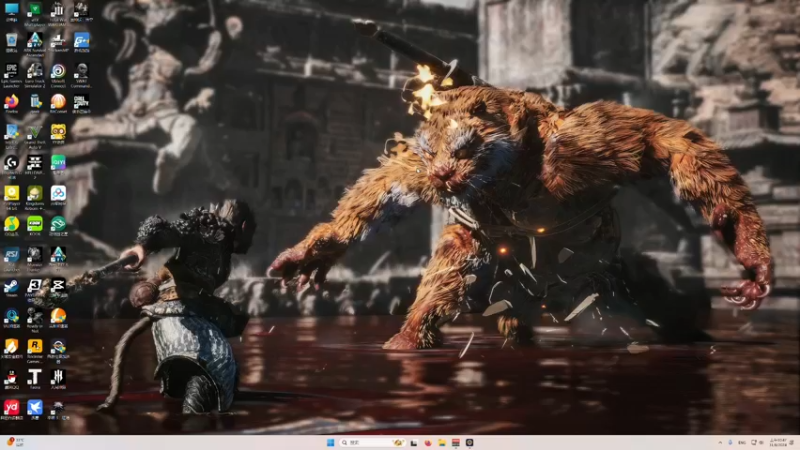Open the Youdao yd red shortcut

(11, 410)
